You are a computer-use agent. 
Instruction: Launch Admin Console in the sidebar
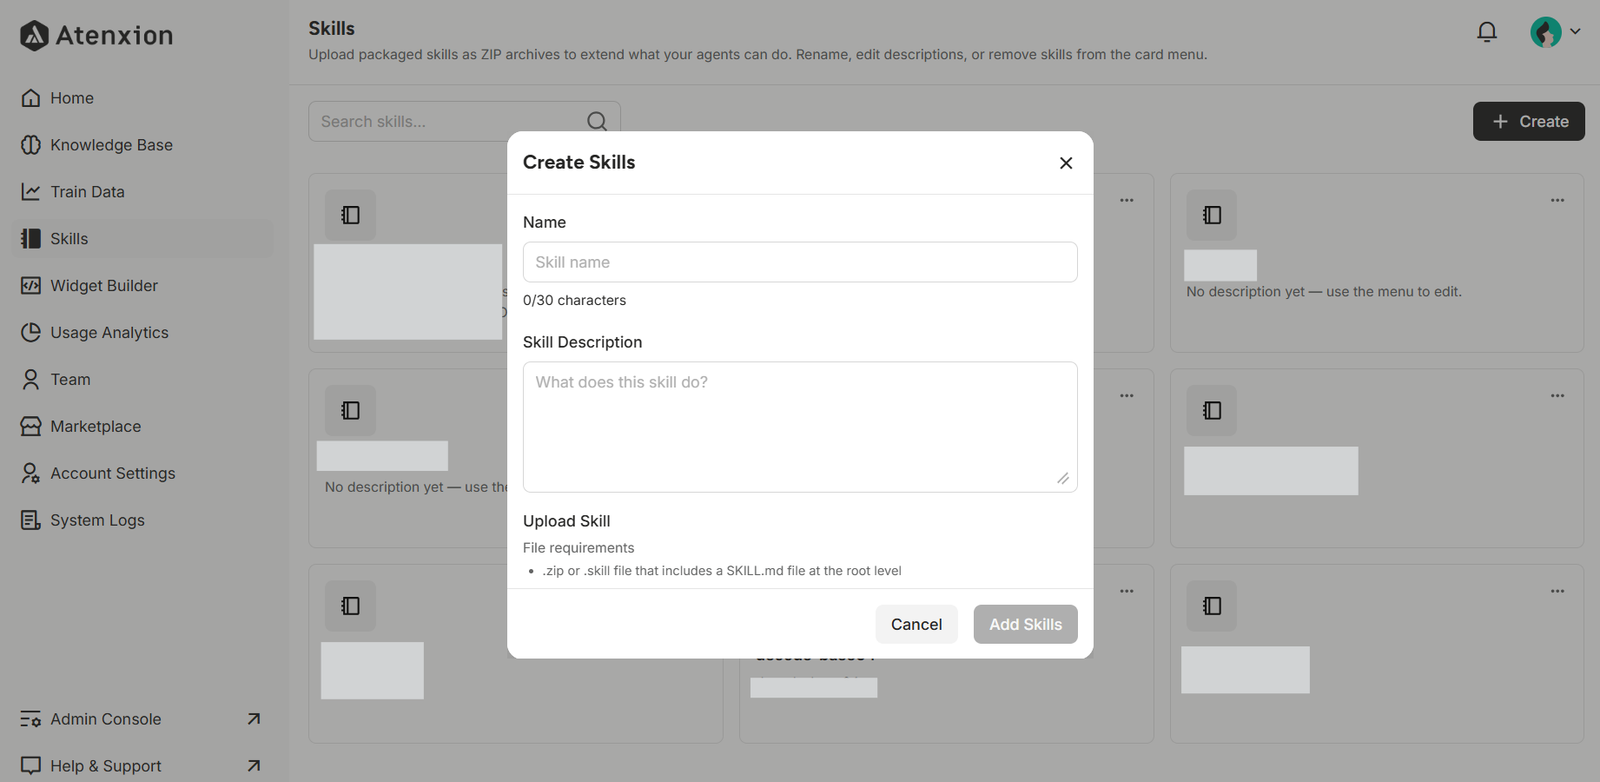[142, 719]
